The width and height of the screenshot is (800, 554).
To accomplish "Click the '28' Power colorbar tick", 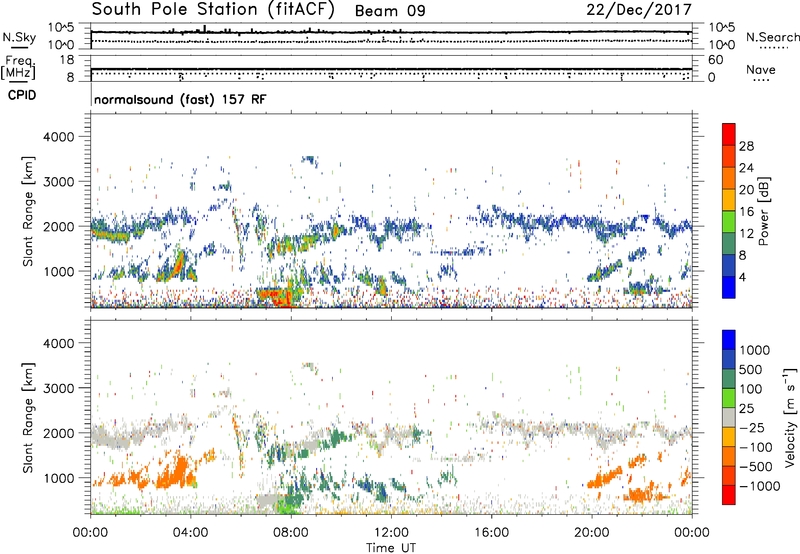I will click(746, 146).
